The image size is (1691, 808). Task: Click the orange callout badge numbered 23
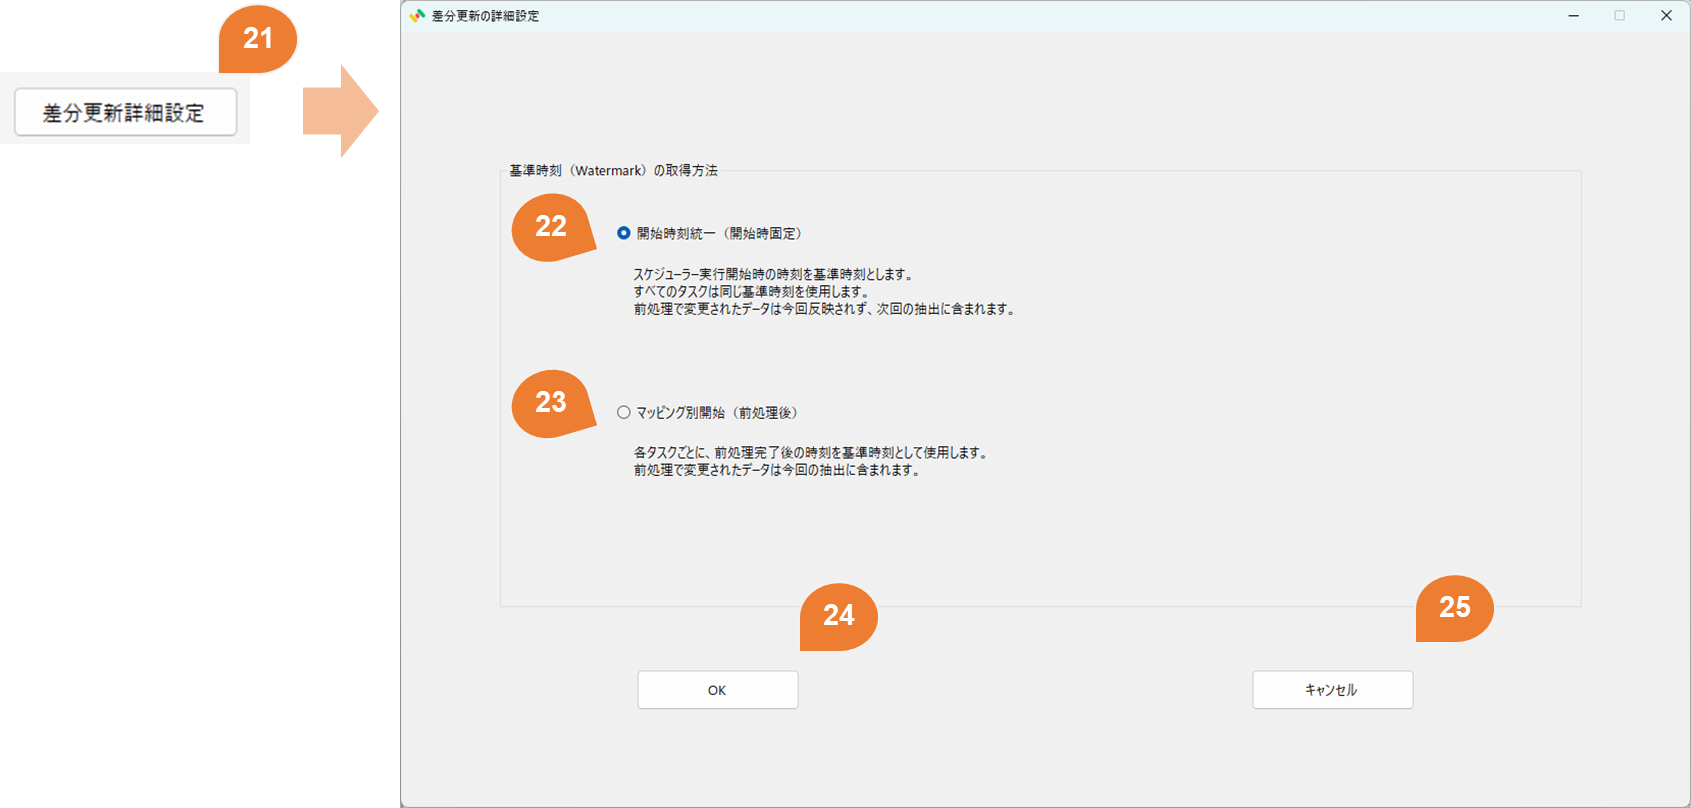pyautogui.click(x=551, y=403)
